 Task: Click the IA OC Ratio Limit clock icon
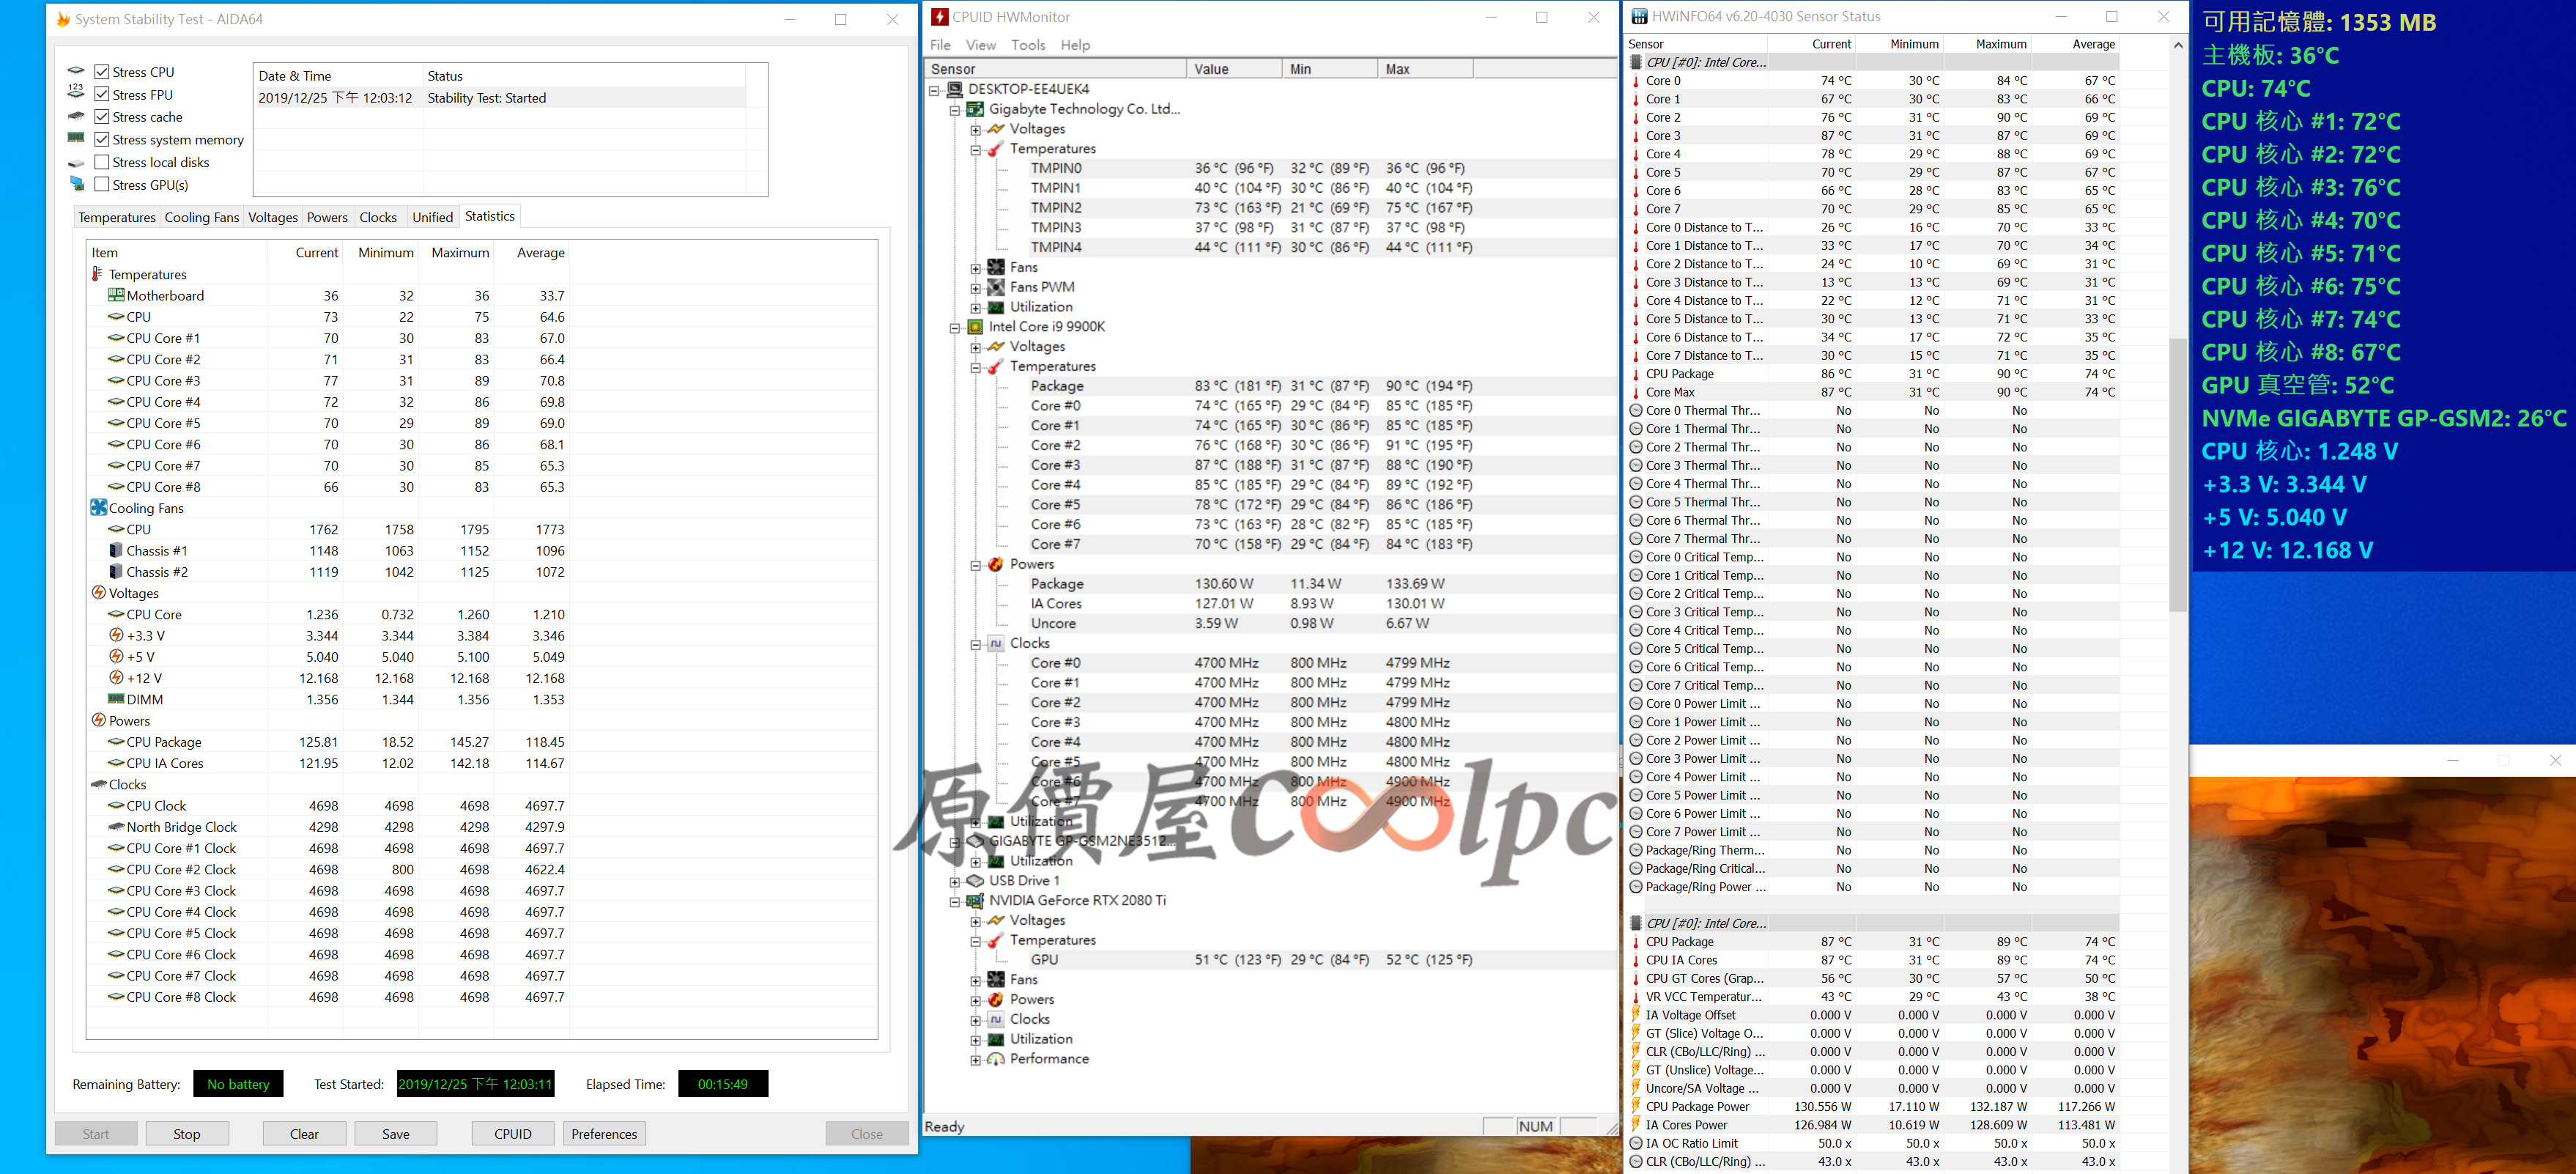point(1636,1144)
